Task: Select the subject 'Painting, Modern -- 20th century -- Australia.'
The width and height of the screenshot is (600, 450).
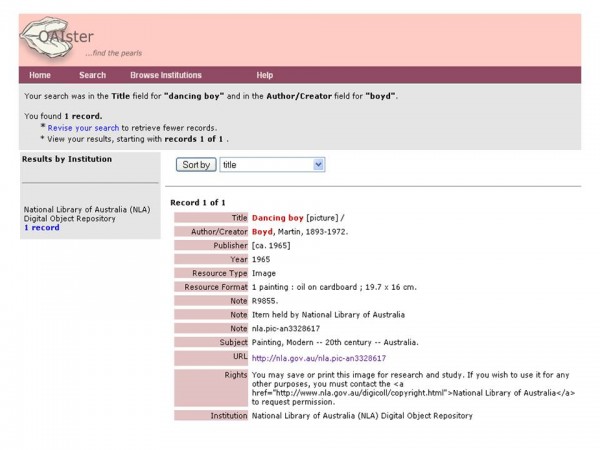Action: point(335,342)
